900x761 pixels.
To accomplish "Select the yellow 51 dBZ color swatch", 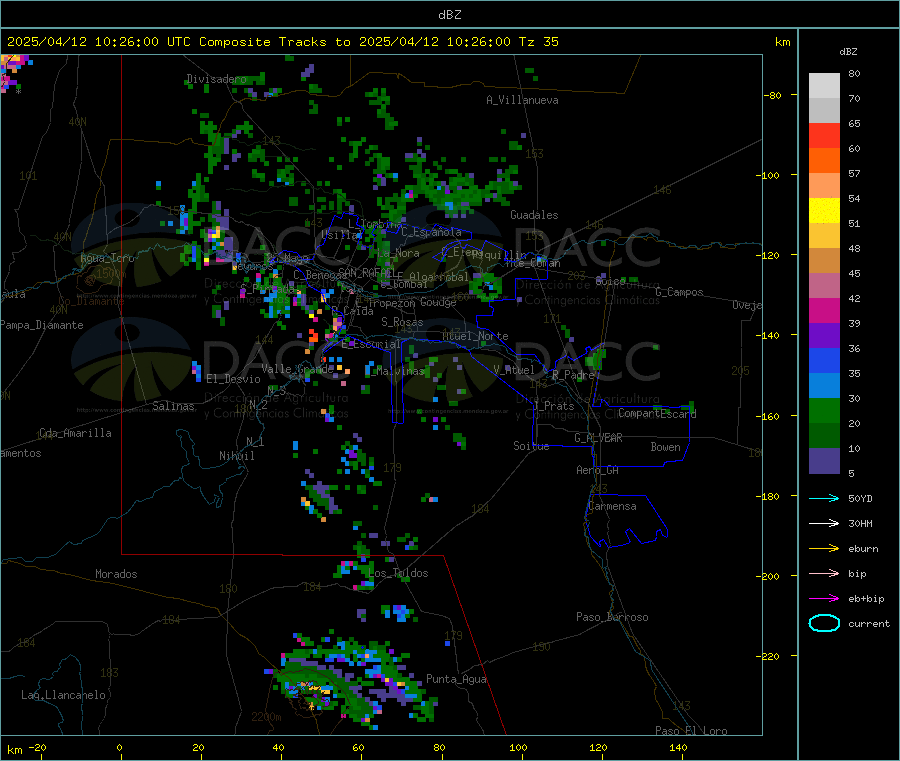I will click(x=824, y=211).
